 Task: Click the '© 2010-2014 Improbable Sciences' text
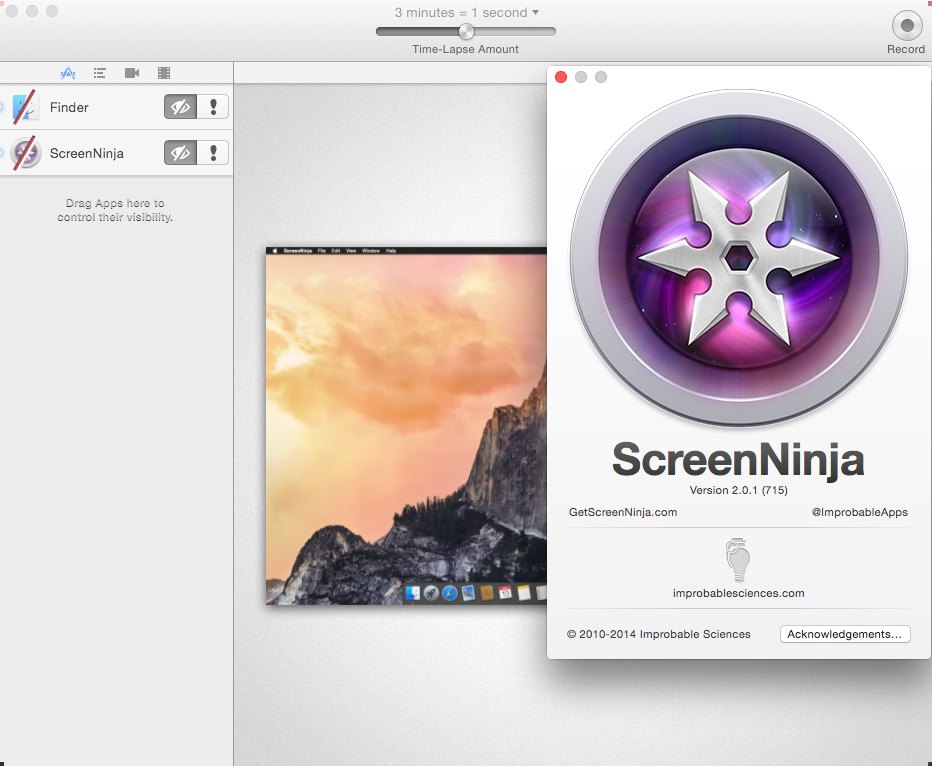pos(659,634)
